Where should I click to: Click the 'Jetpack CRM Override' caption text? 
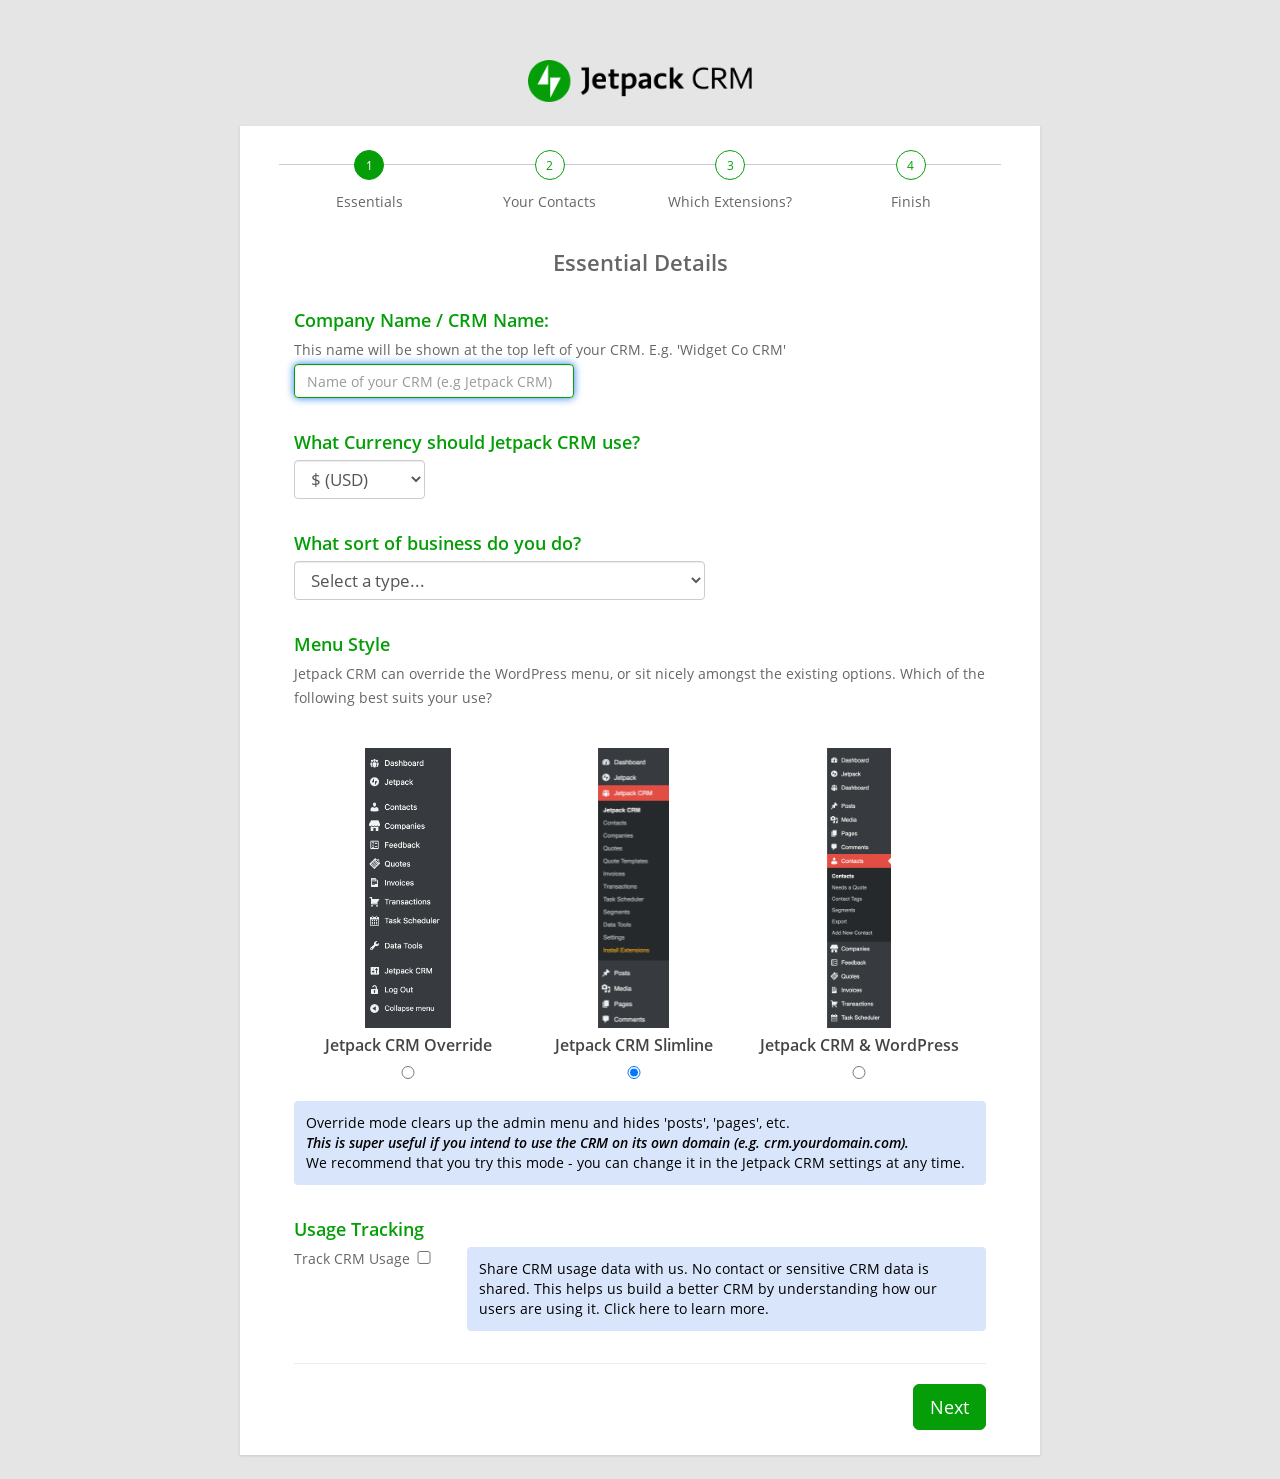click(408, 1045)
